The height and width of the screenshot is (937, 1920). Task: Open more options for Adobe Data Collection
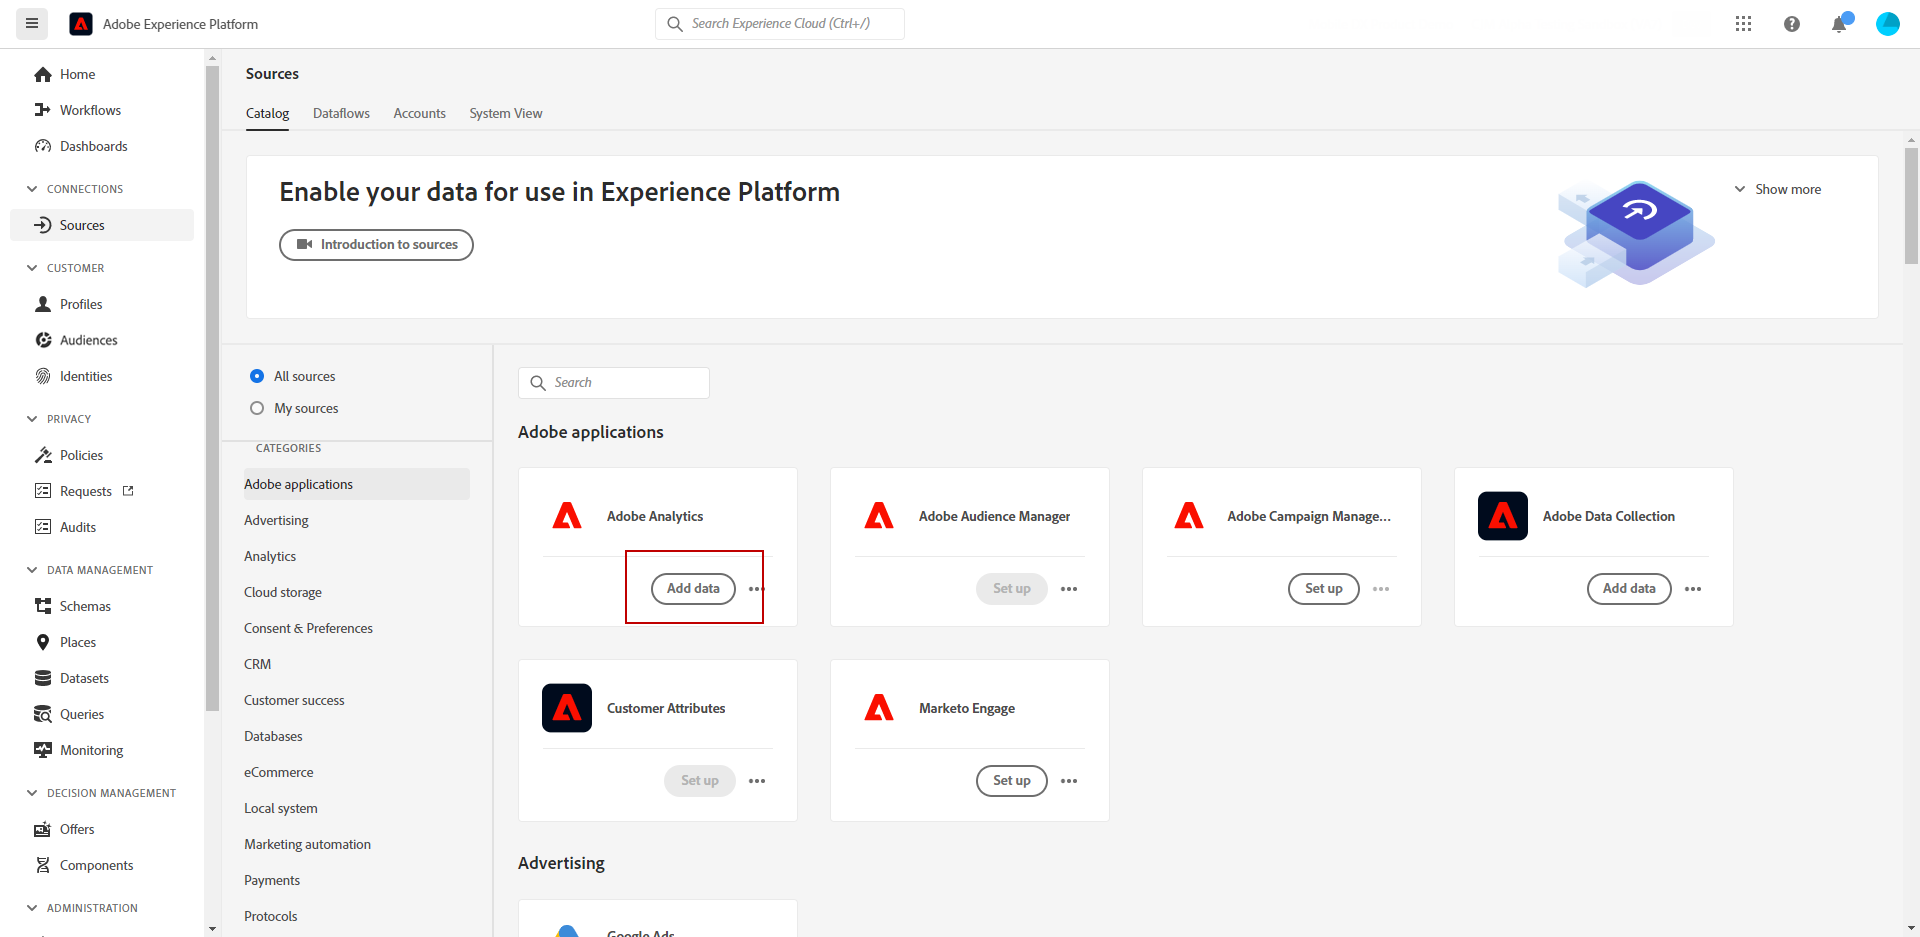pos(1693,589)
